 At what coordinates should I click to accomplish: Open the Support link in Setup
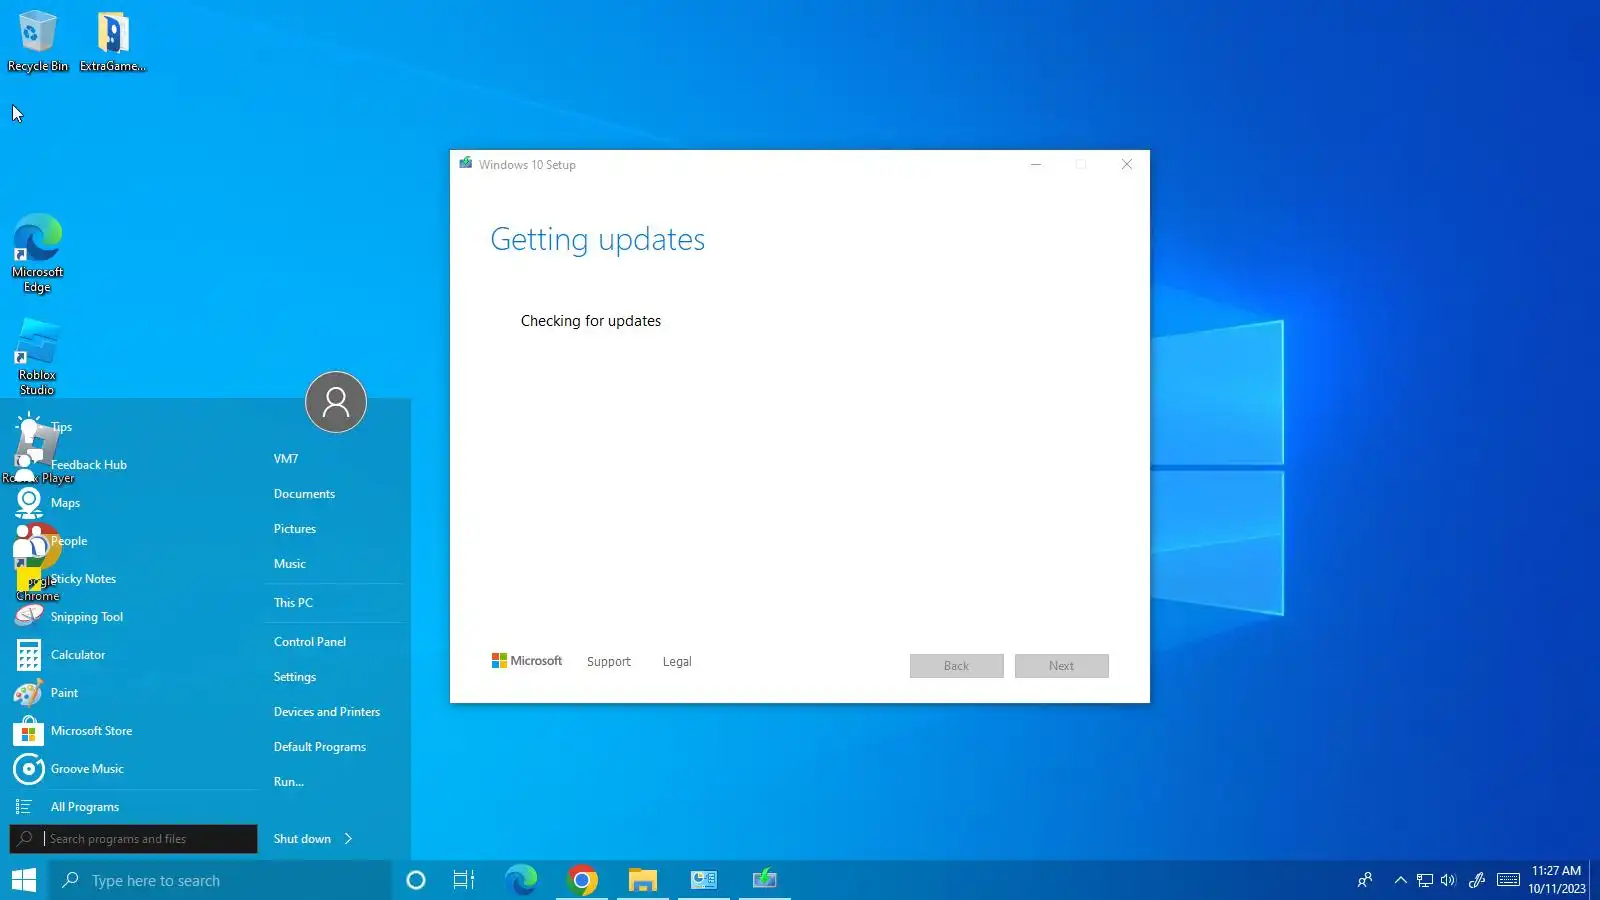[x=609, y=662]
